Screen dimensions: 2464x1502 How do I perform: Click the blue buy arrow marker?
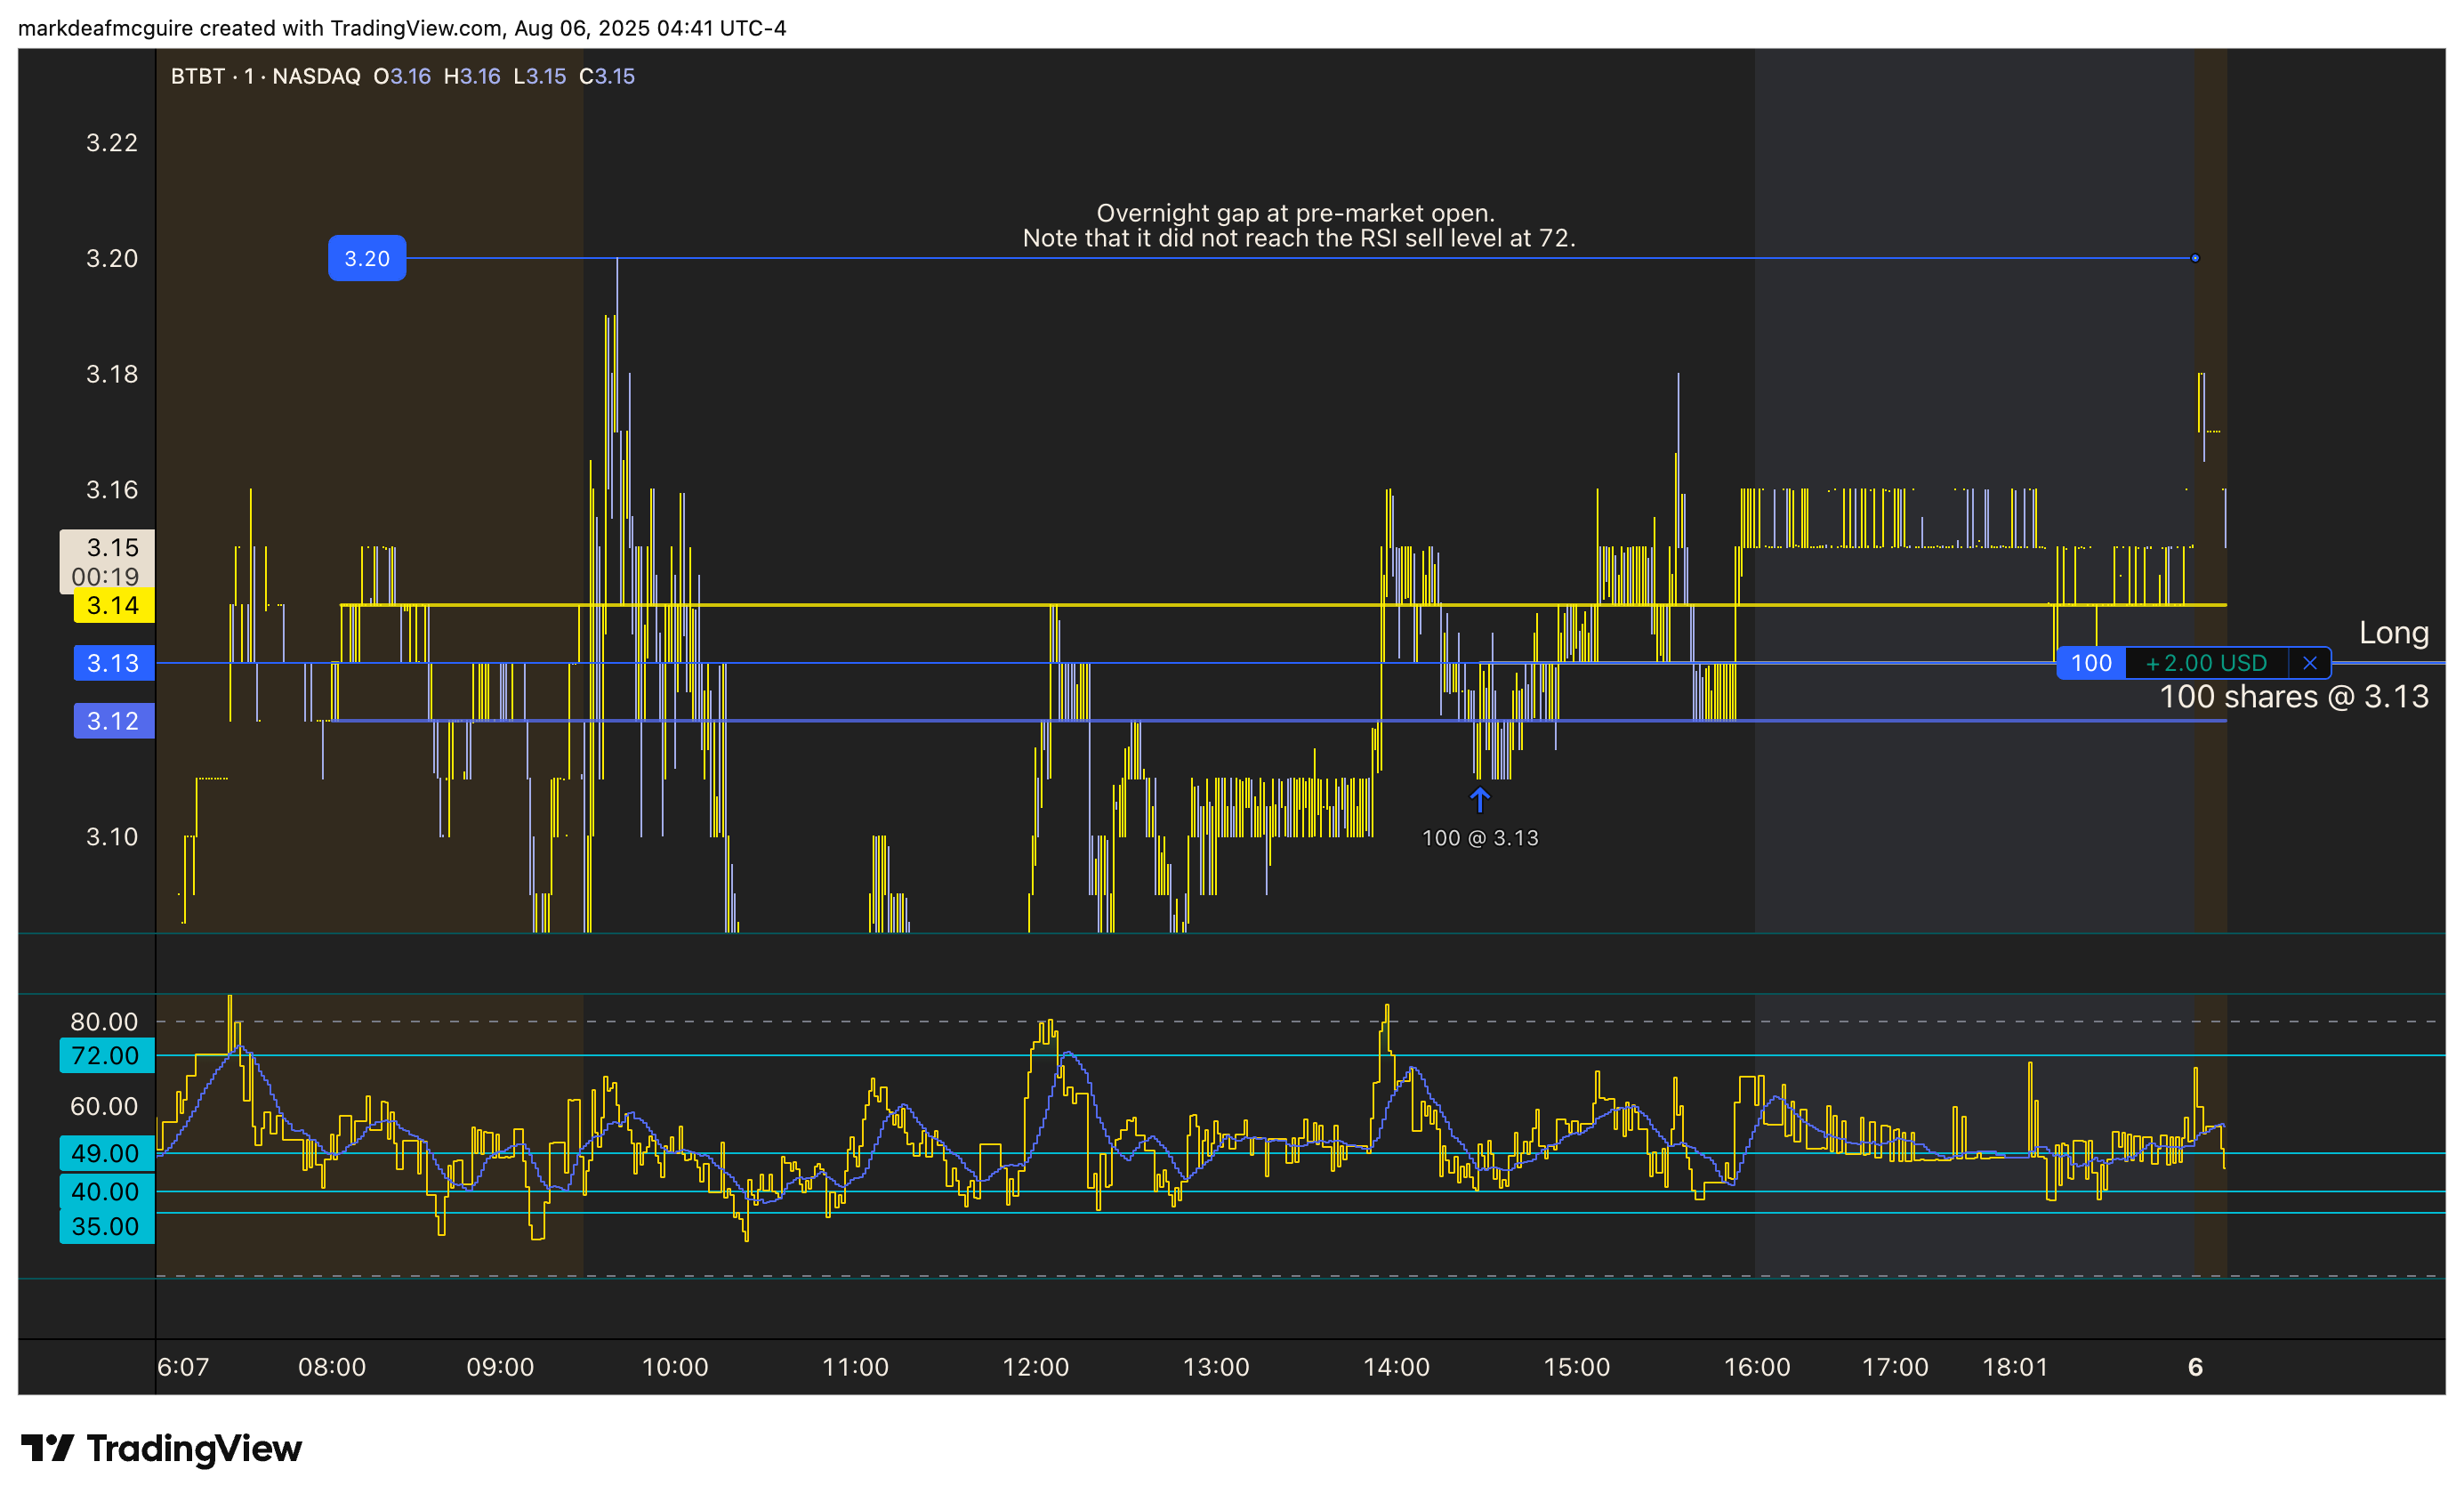click(1479, 800)
